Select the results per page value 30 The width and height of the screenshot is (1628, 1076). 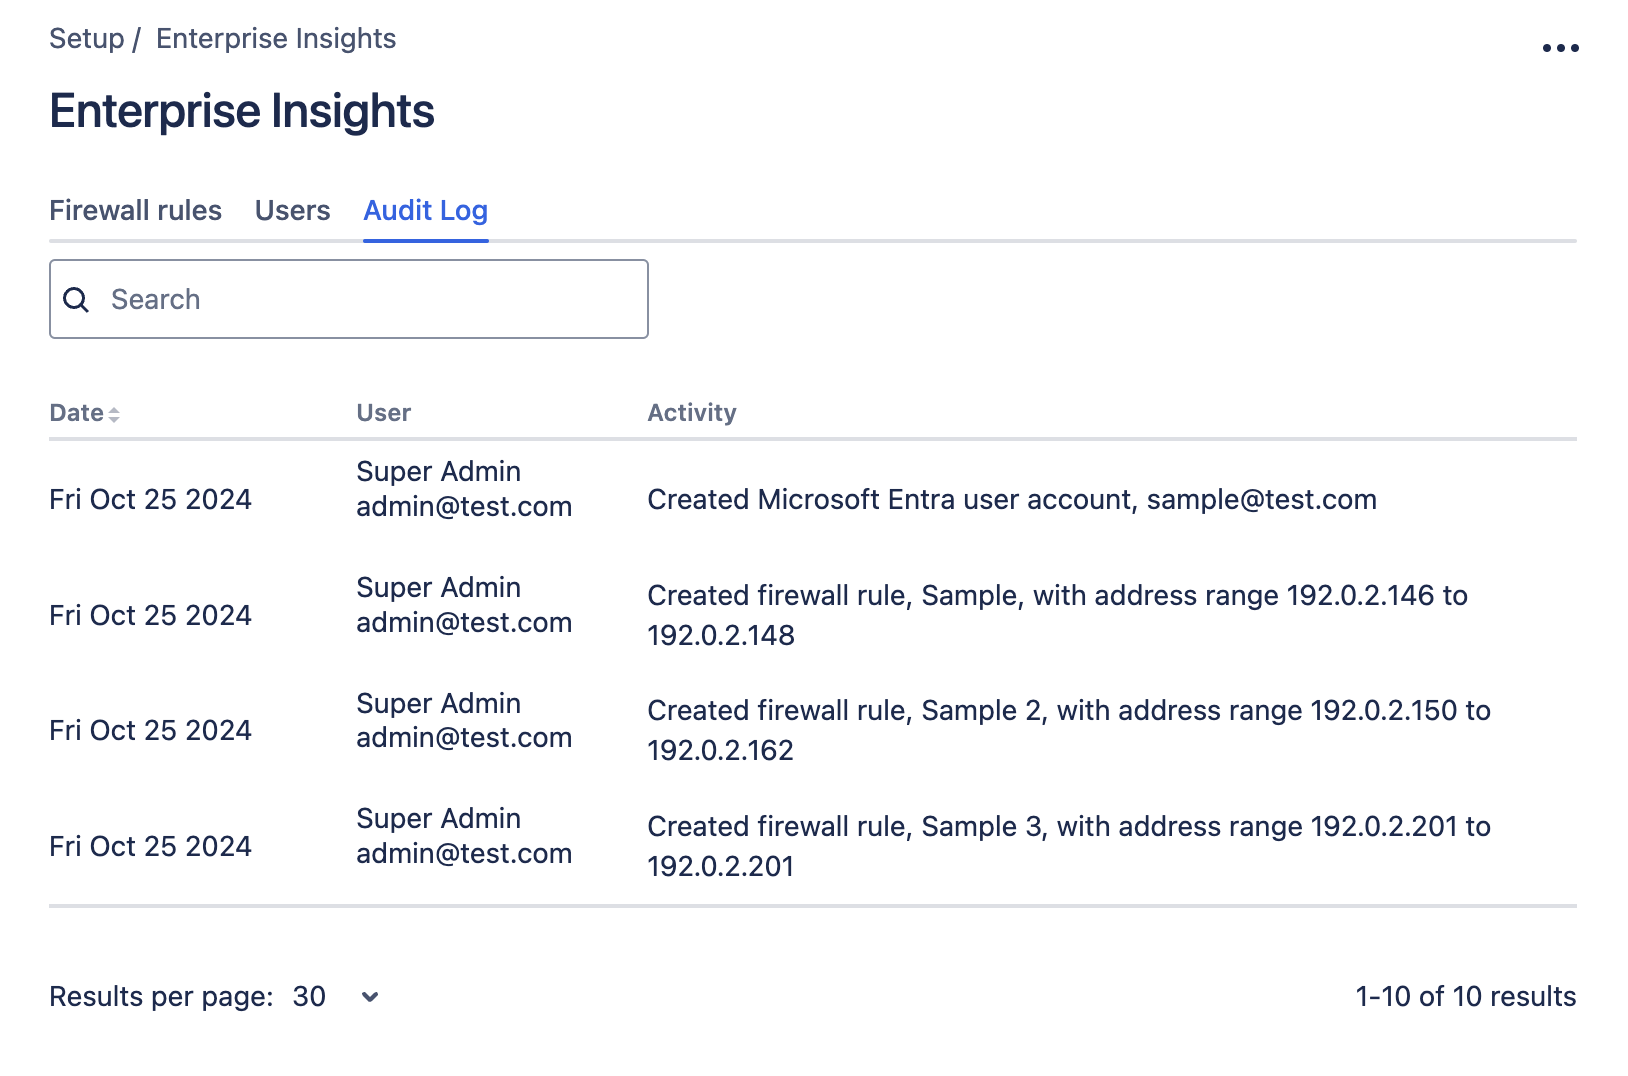[x=309, y=997]
